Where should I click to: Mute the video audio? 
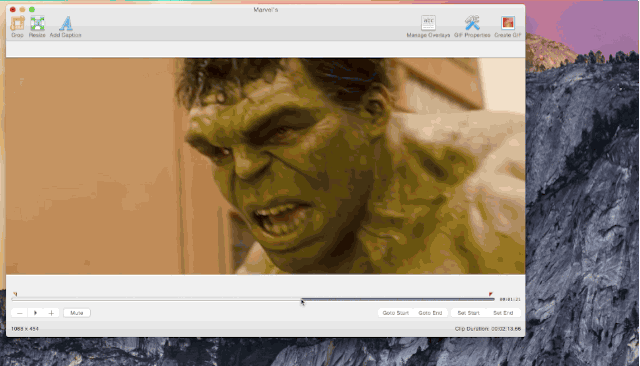point(77,313)
